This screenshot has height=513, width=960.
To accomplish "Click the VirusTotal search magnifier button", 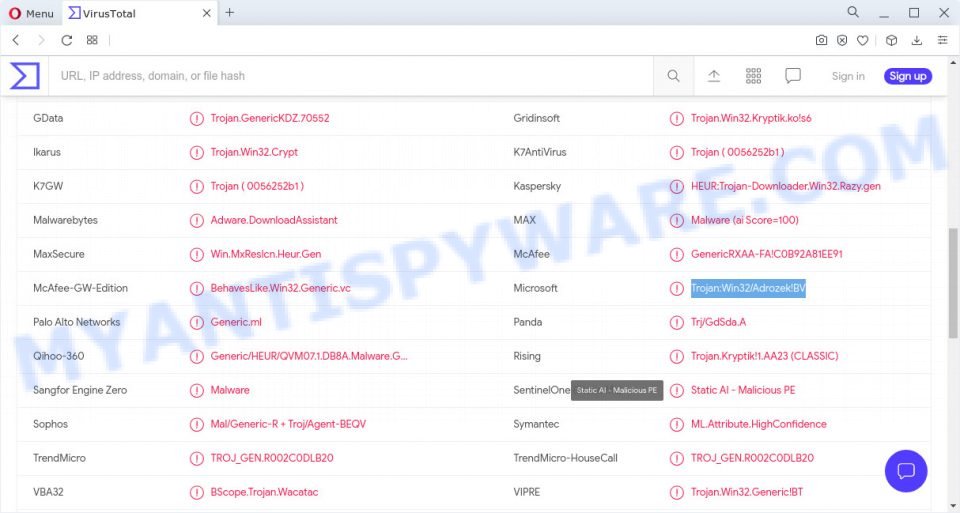I will click(x=673, y=76).
